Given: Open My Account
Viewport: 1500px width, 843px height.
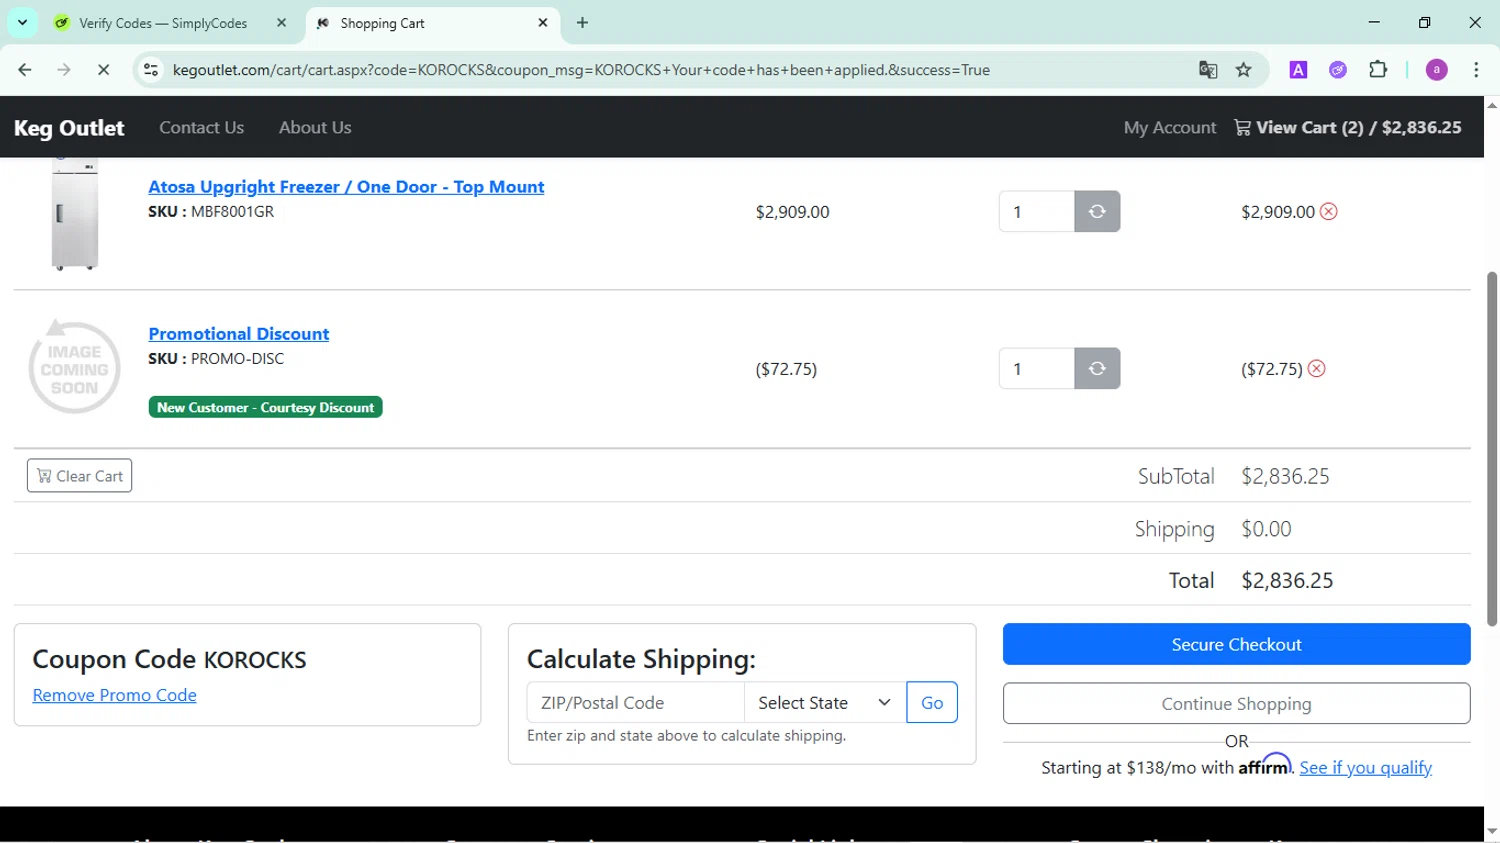Looking at the screenshot, I should click(x=1170, y=127).
